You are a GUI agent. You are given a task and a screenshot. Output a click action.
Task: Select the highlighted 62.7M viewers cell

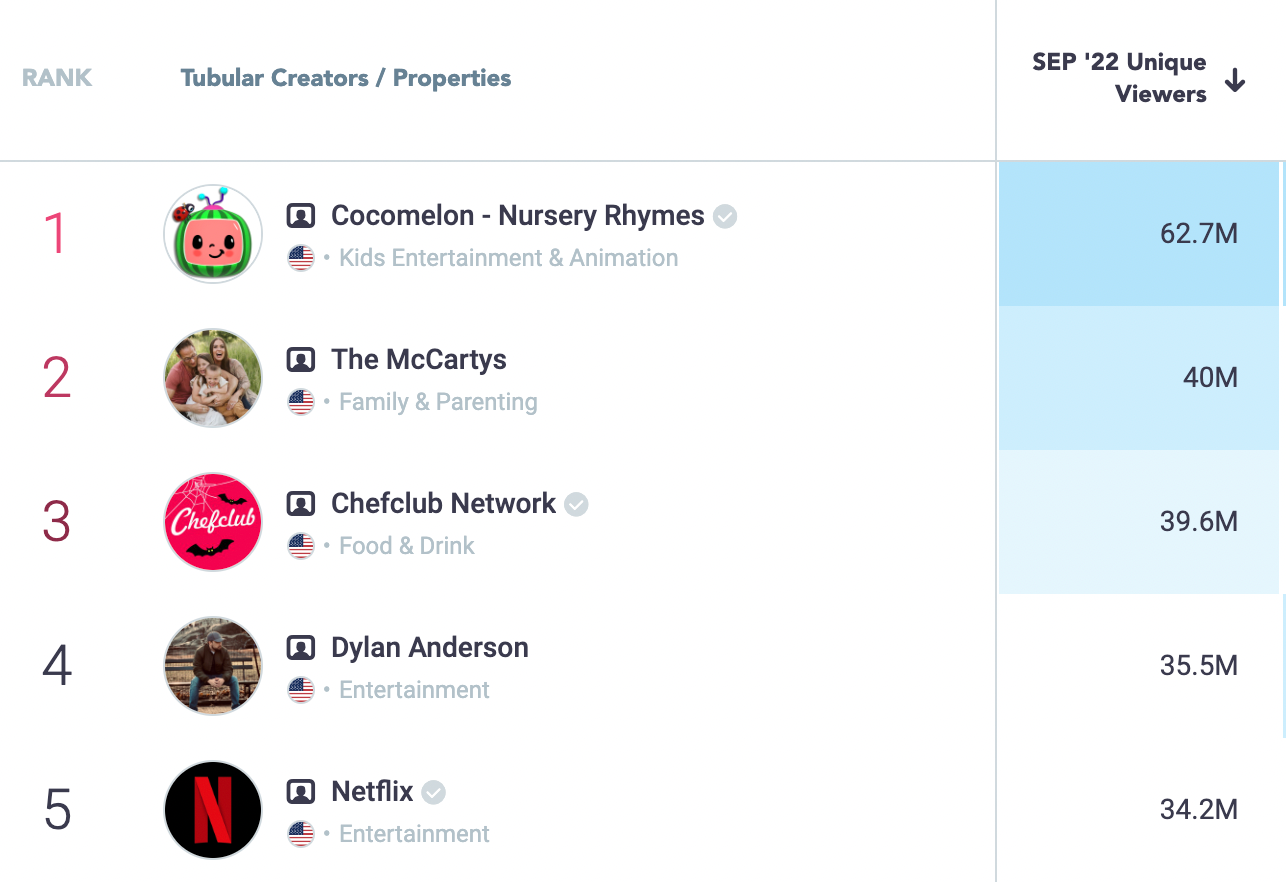pos(1139,234)
